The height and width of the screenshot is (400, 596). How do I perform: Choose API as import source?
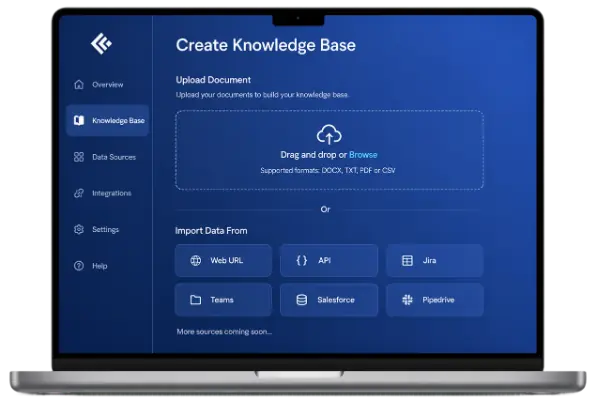(x=329, y=260)
